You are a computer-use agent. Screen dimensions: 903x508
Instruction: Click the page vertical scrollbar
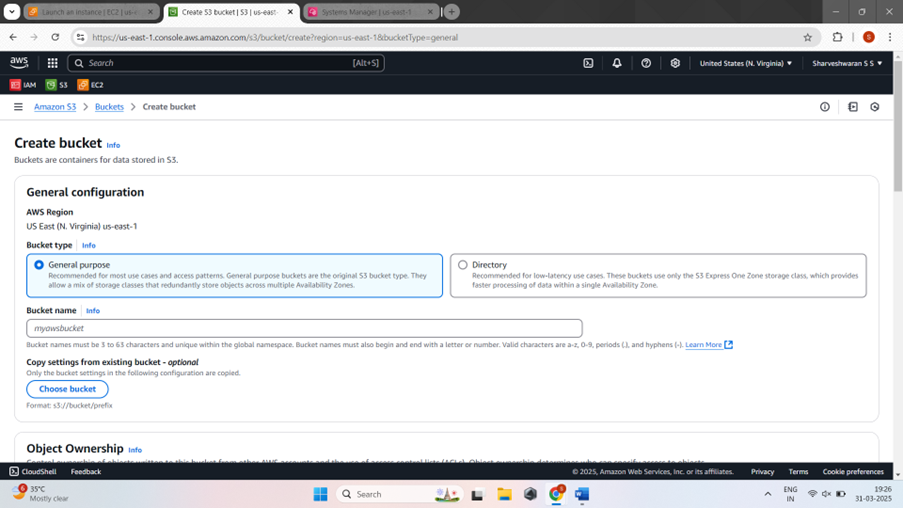[x=898, y=124]
